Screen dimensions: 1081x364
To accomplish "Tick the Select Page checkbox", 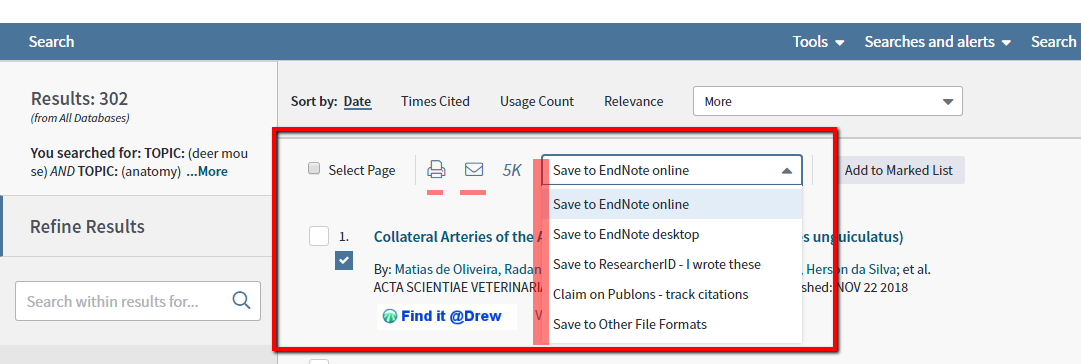I will tap(314, 169).
